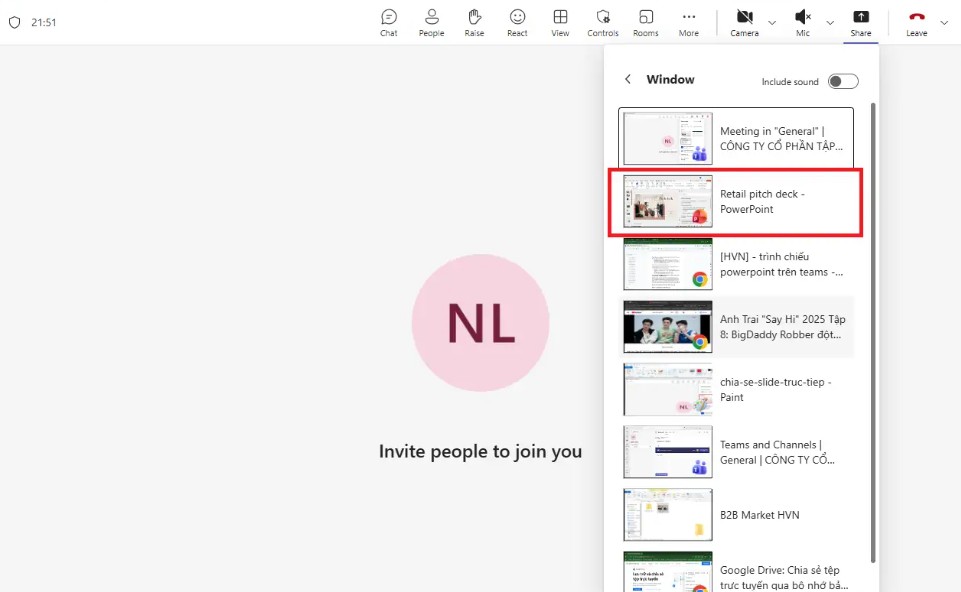Screen dimensions: 961x592
Task: Show the People list
Action: coord(431,22)
